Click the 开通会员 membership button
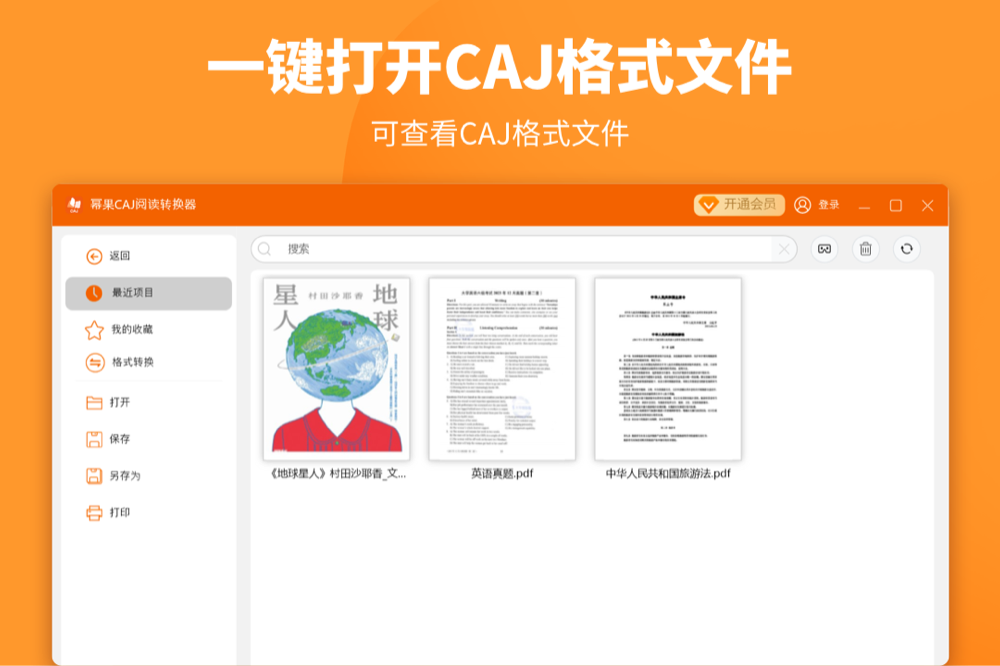The image size is (1000, 666). coord(739,204)
